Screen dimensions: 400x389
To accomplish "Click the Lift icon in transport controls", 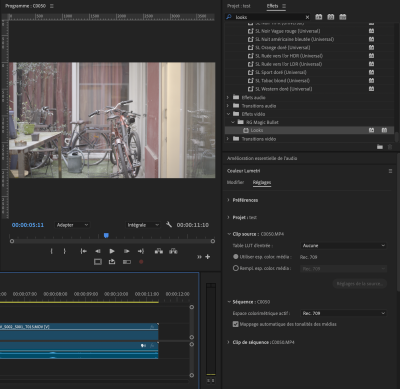I will pos(159,251).
